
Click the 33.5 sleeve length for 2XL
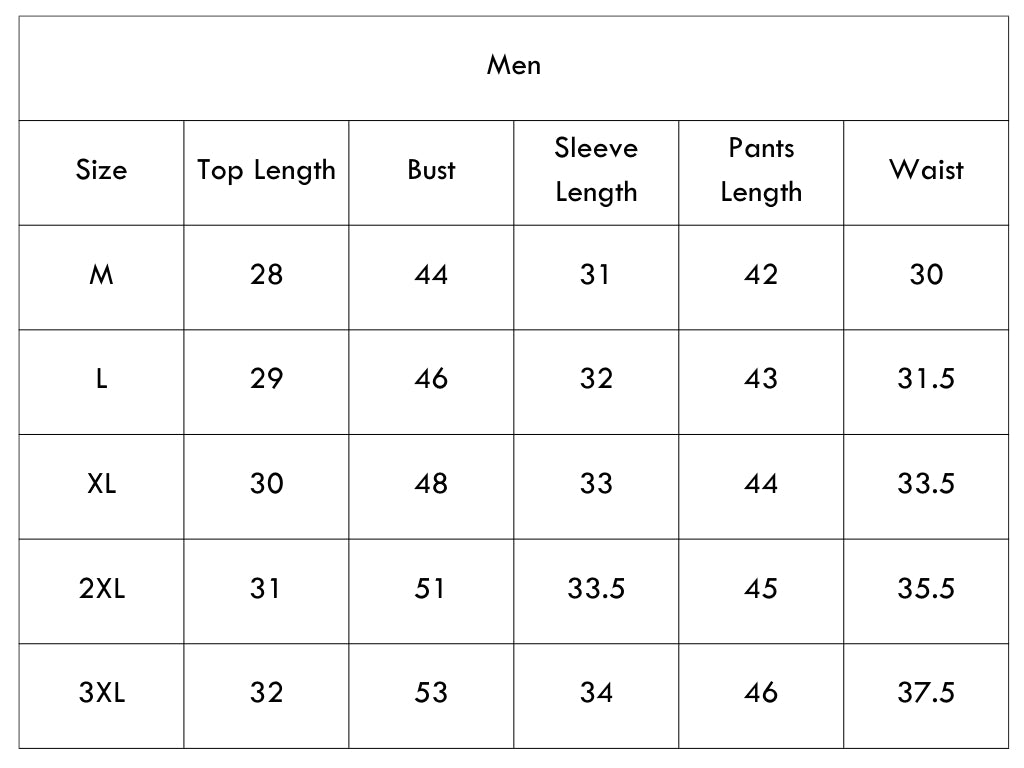596,588
